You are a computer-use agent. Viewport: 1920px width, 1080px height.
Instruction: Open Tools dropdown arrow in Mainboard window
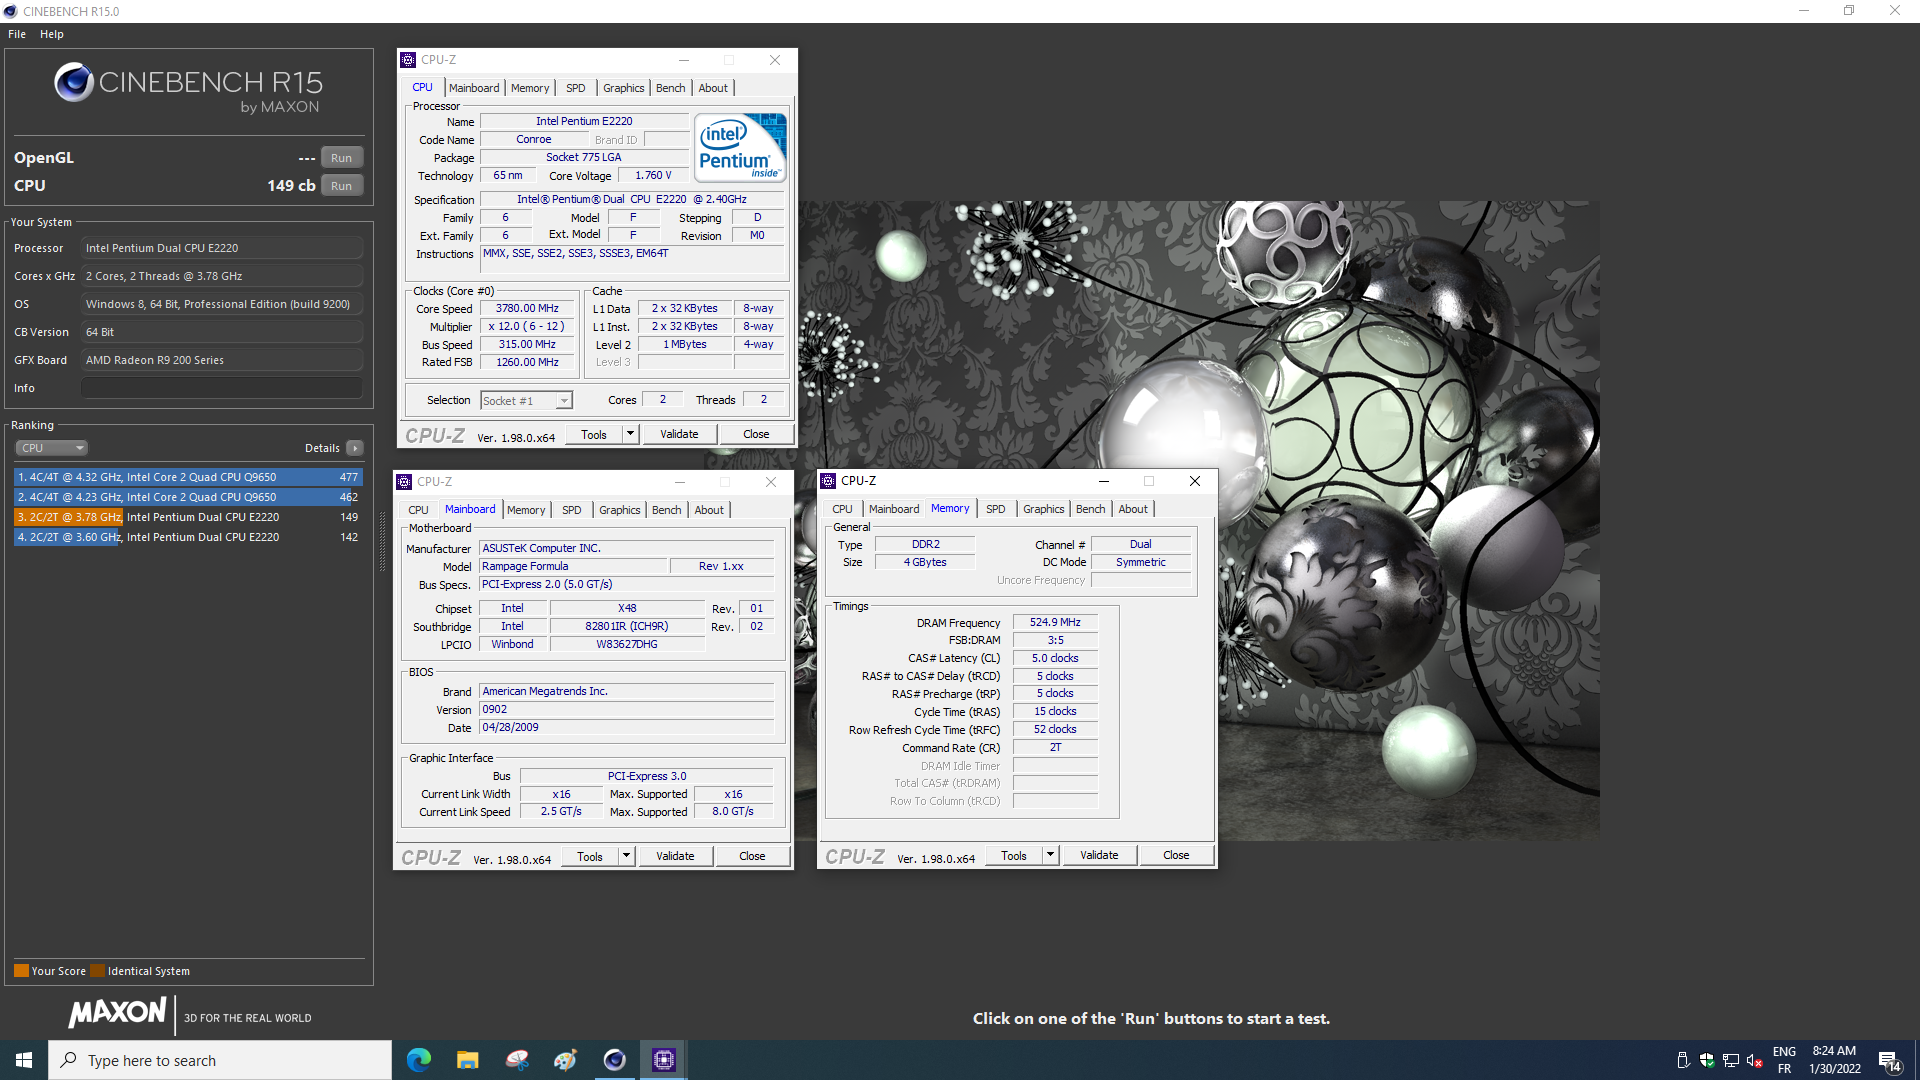(626, 856)
